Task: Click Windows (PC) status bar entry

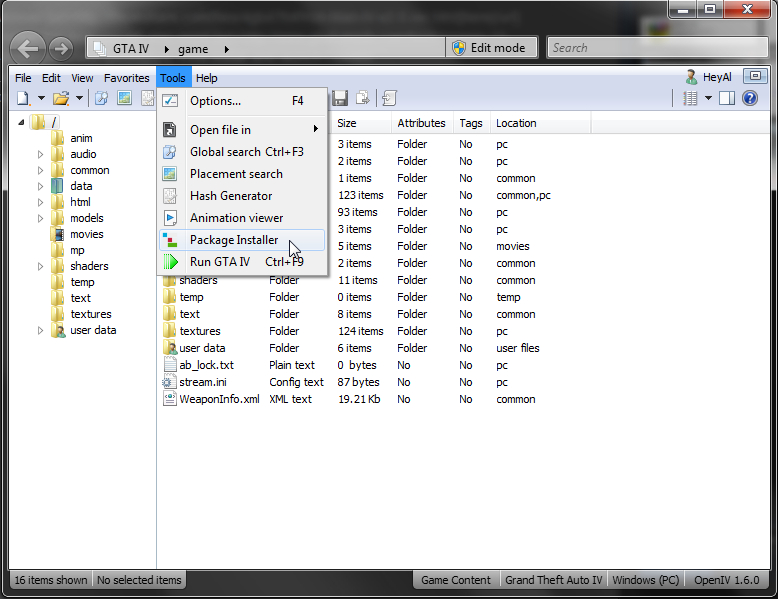Action: click(646, 580)
